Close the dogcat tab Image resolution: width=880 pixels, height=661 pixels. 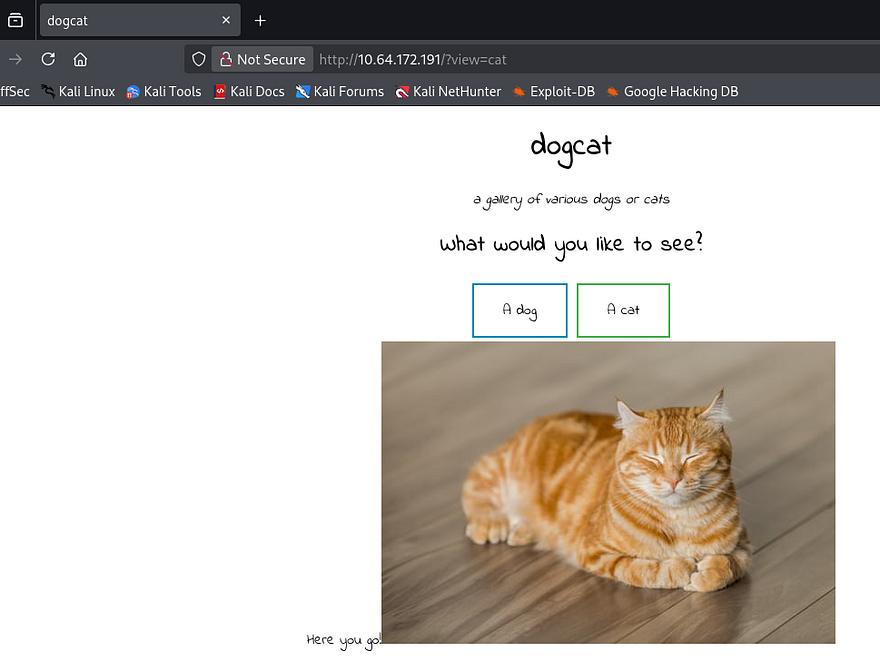point(226,20)
